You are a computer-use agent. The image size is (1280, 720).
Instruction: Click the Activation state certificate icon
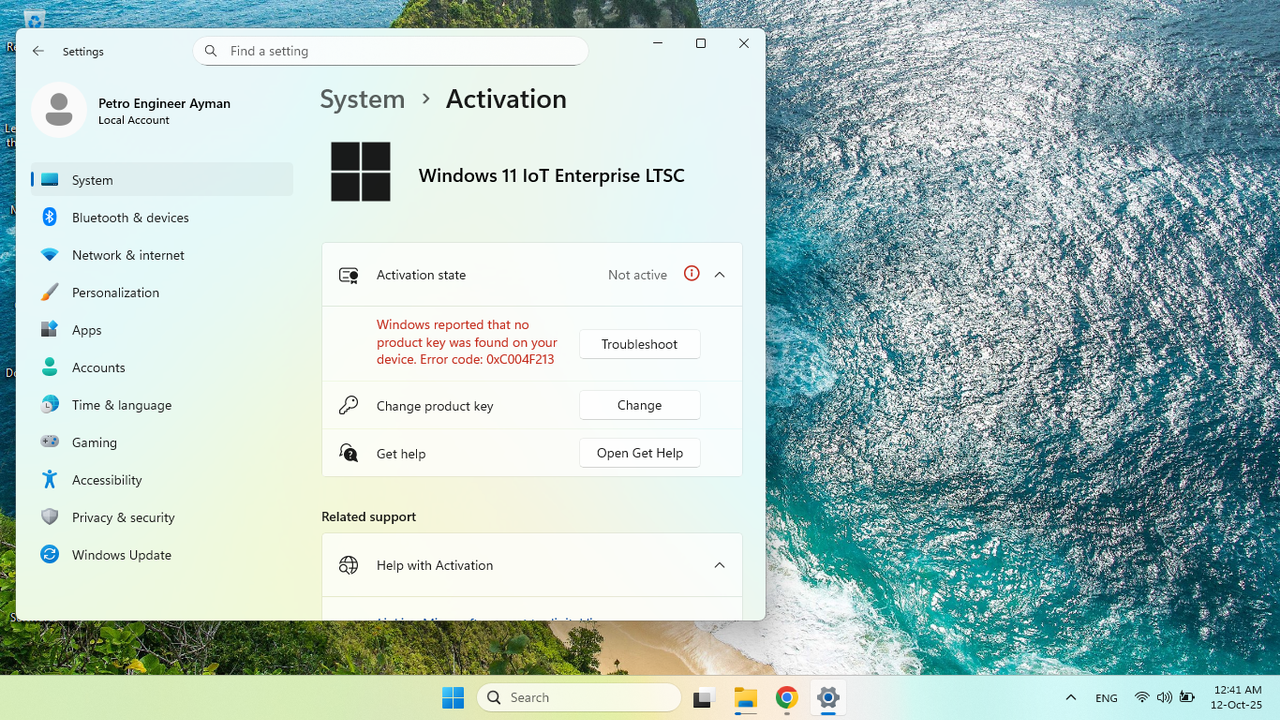tap(348, 275)
